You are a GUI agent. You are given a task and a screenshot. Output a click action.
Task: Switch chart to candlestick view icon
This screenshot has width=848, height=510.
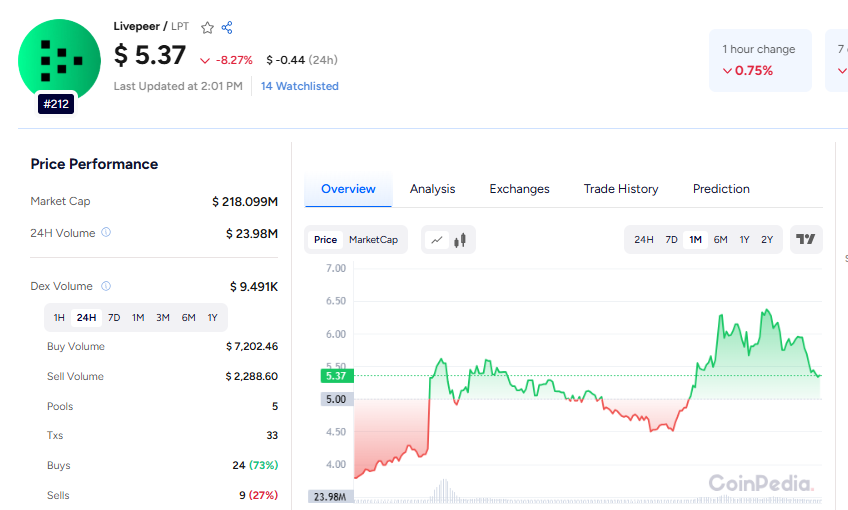(x=460, y=240)
